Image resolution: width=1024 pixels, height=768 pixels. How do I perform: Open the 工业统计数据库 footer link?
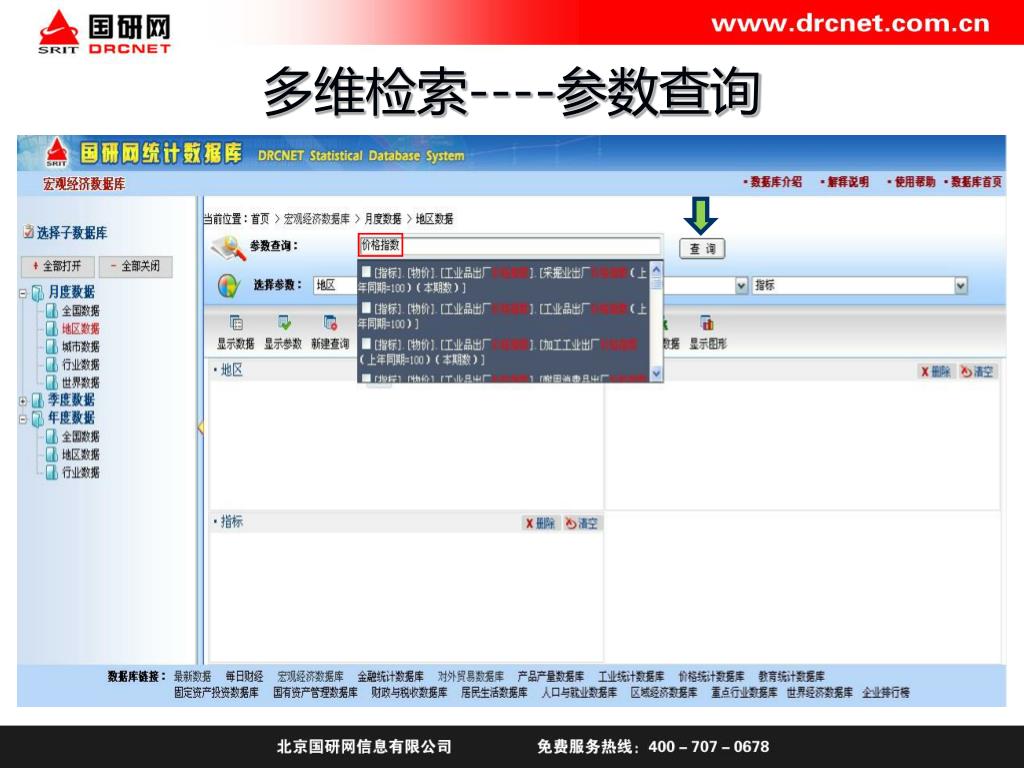631,677
